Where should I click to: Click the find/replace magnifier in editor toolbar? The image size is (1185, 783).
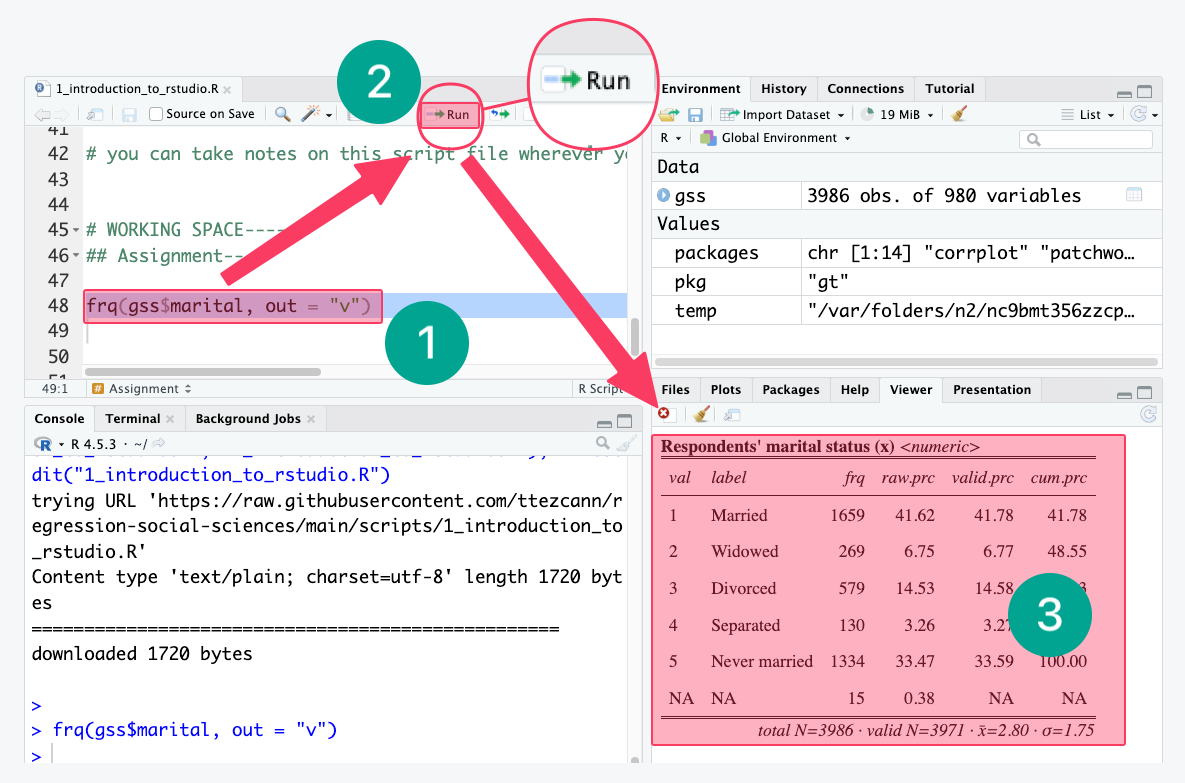click(x=283, y=114)
